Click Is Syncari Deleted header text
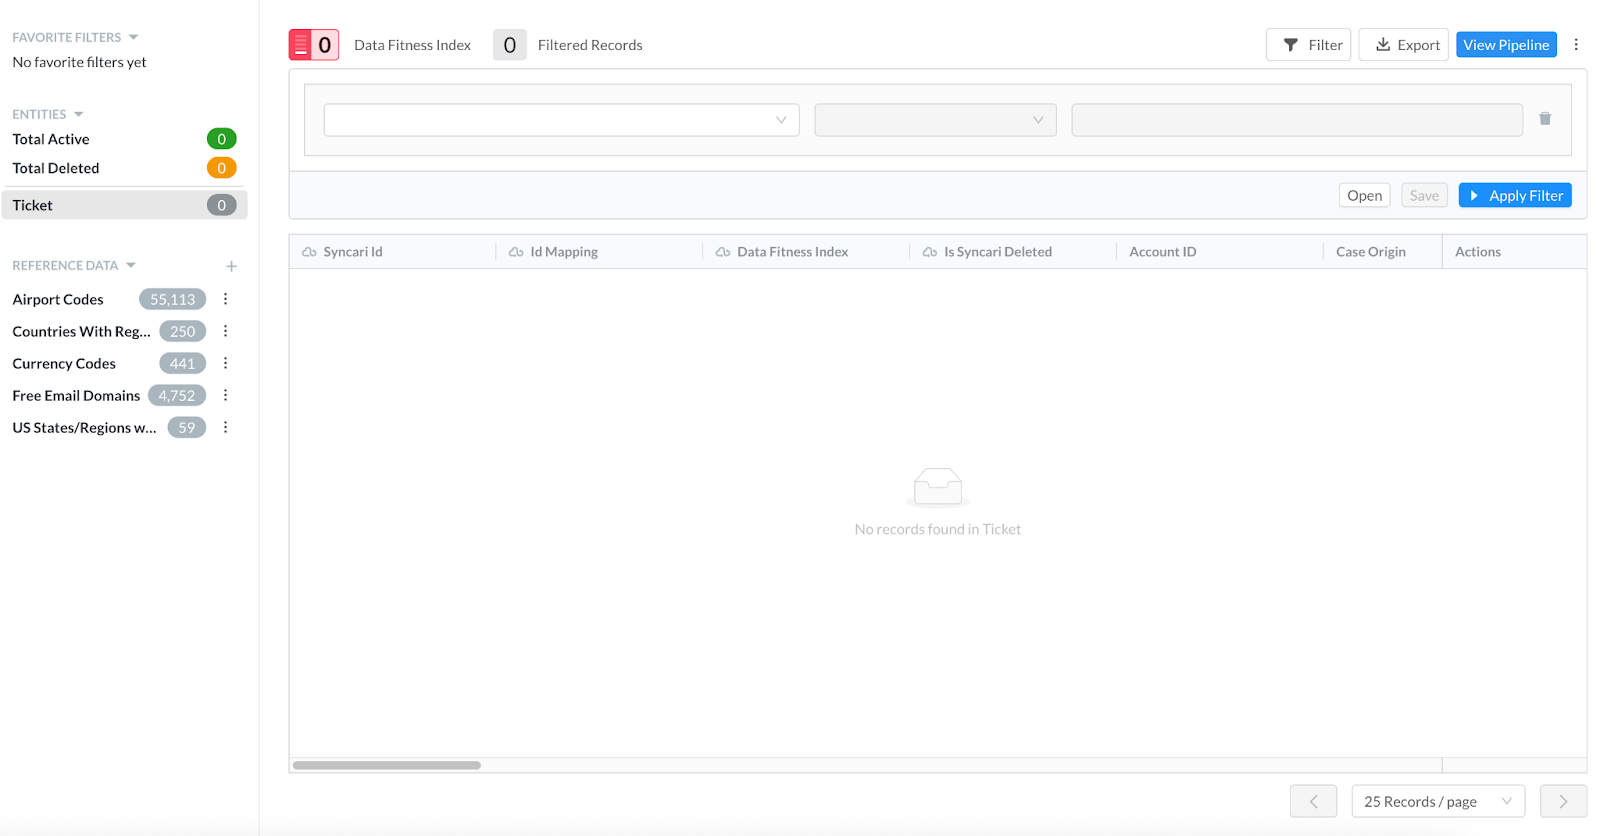This screenshot has height=836, width=1600. [998, 252]
